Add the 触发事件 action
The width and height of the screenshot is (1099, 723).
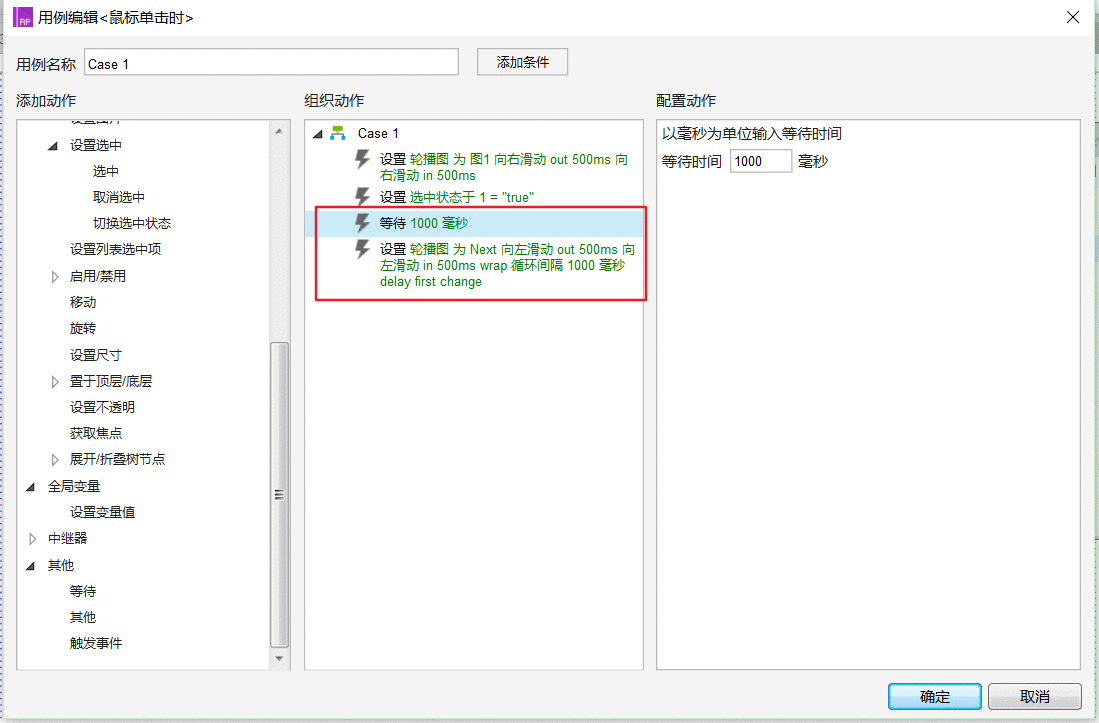(x=96, y=643)
